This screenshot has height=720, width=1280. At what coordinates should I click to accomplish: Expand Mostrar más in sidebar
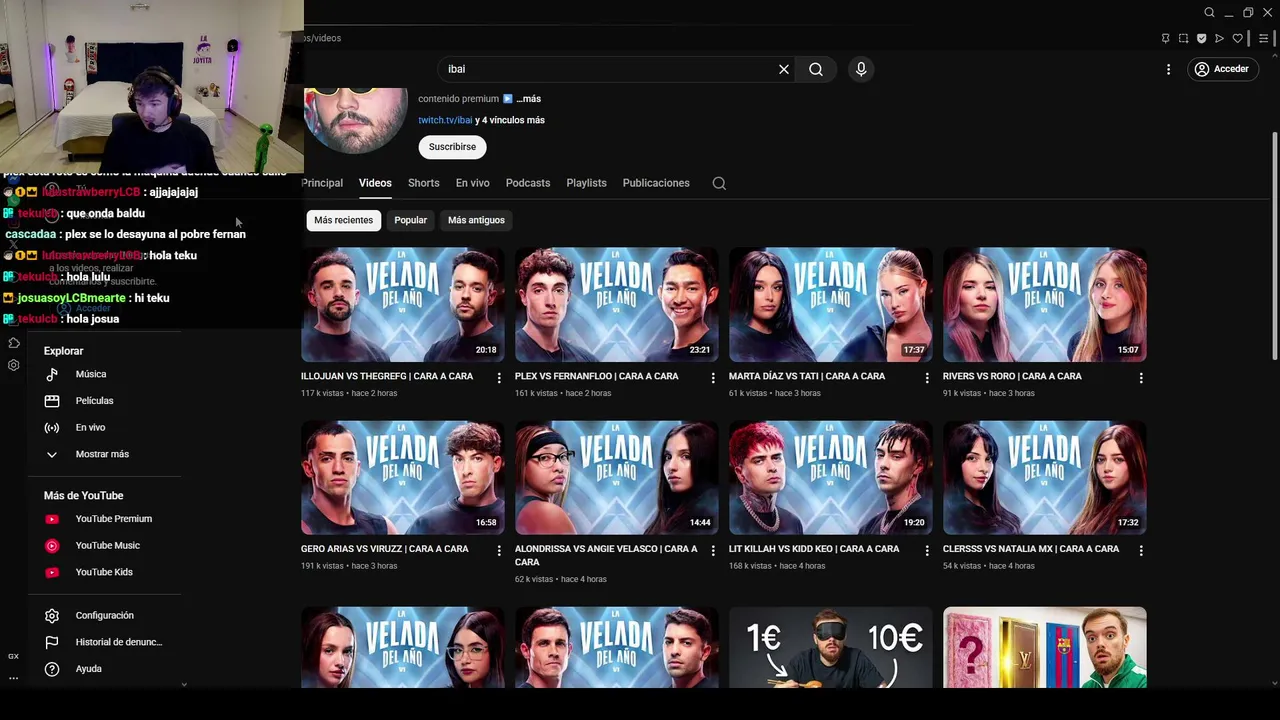point(102,454)
